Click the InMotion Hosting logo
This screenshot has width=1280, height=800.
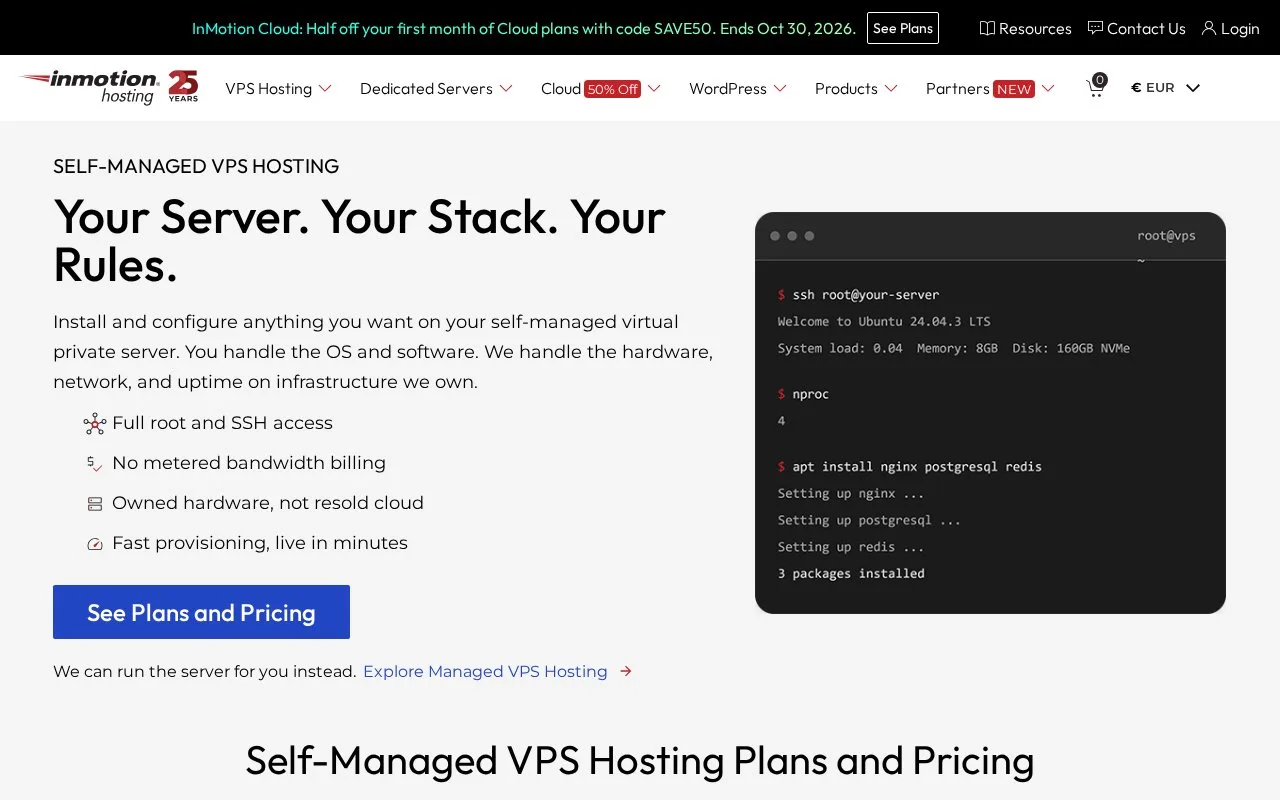tap(90, 87)
